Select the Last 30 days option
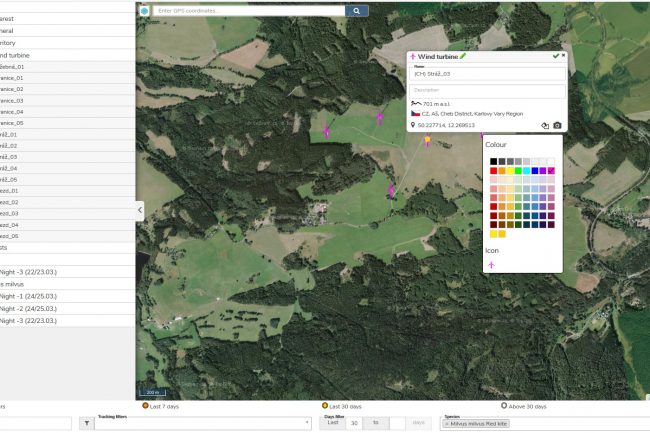650x433 pixels. (x=325, y=406)
